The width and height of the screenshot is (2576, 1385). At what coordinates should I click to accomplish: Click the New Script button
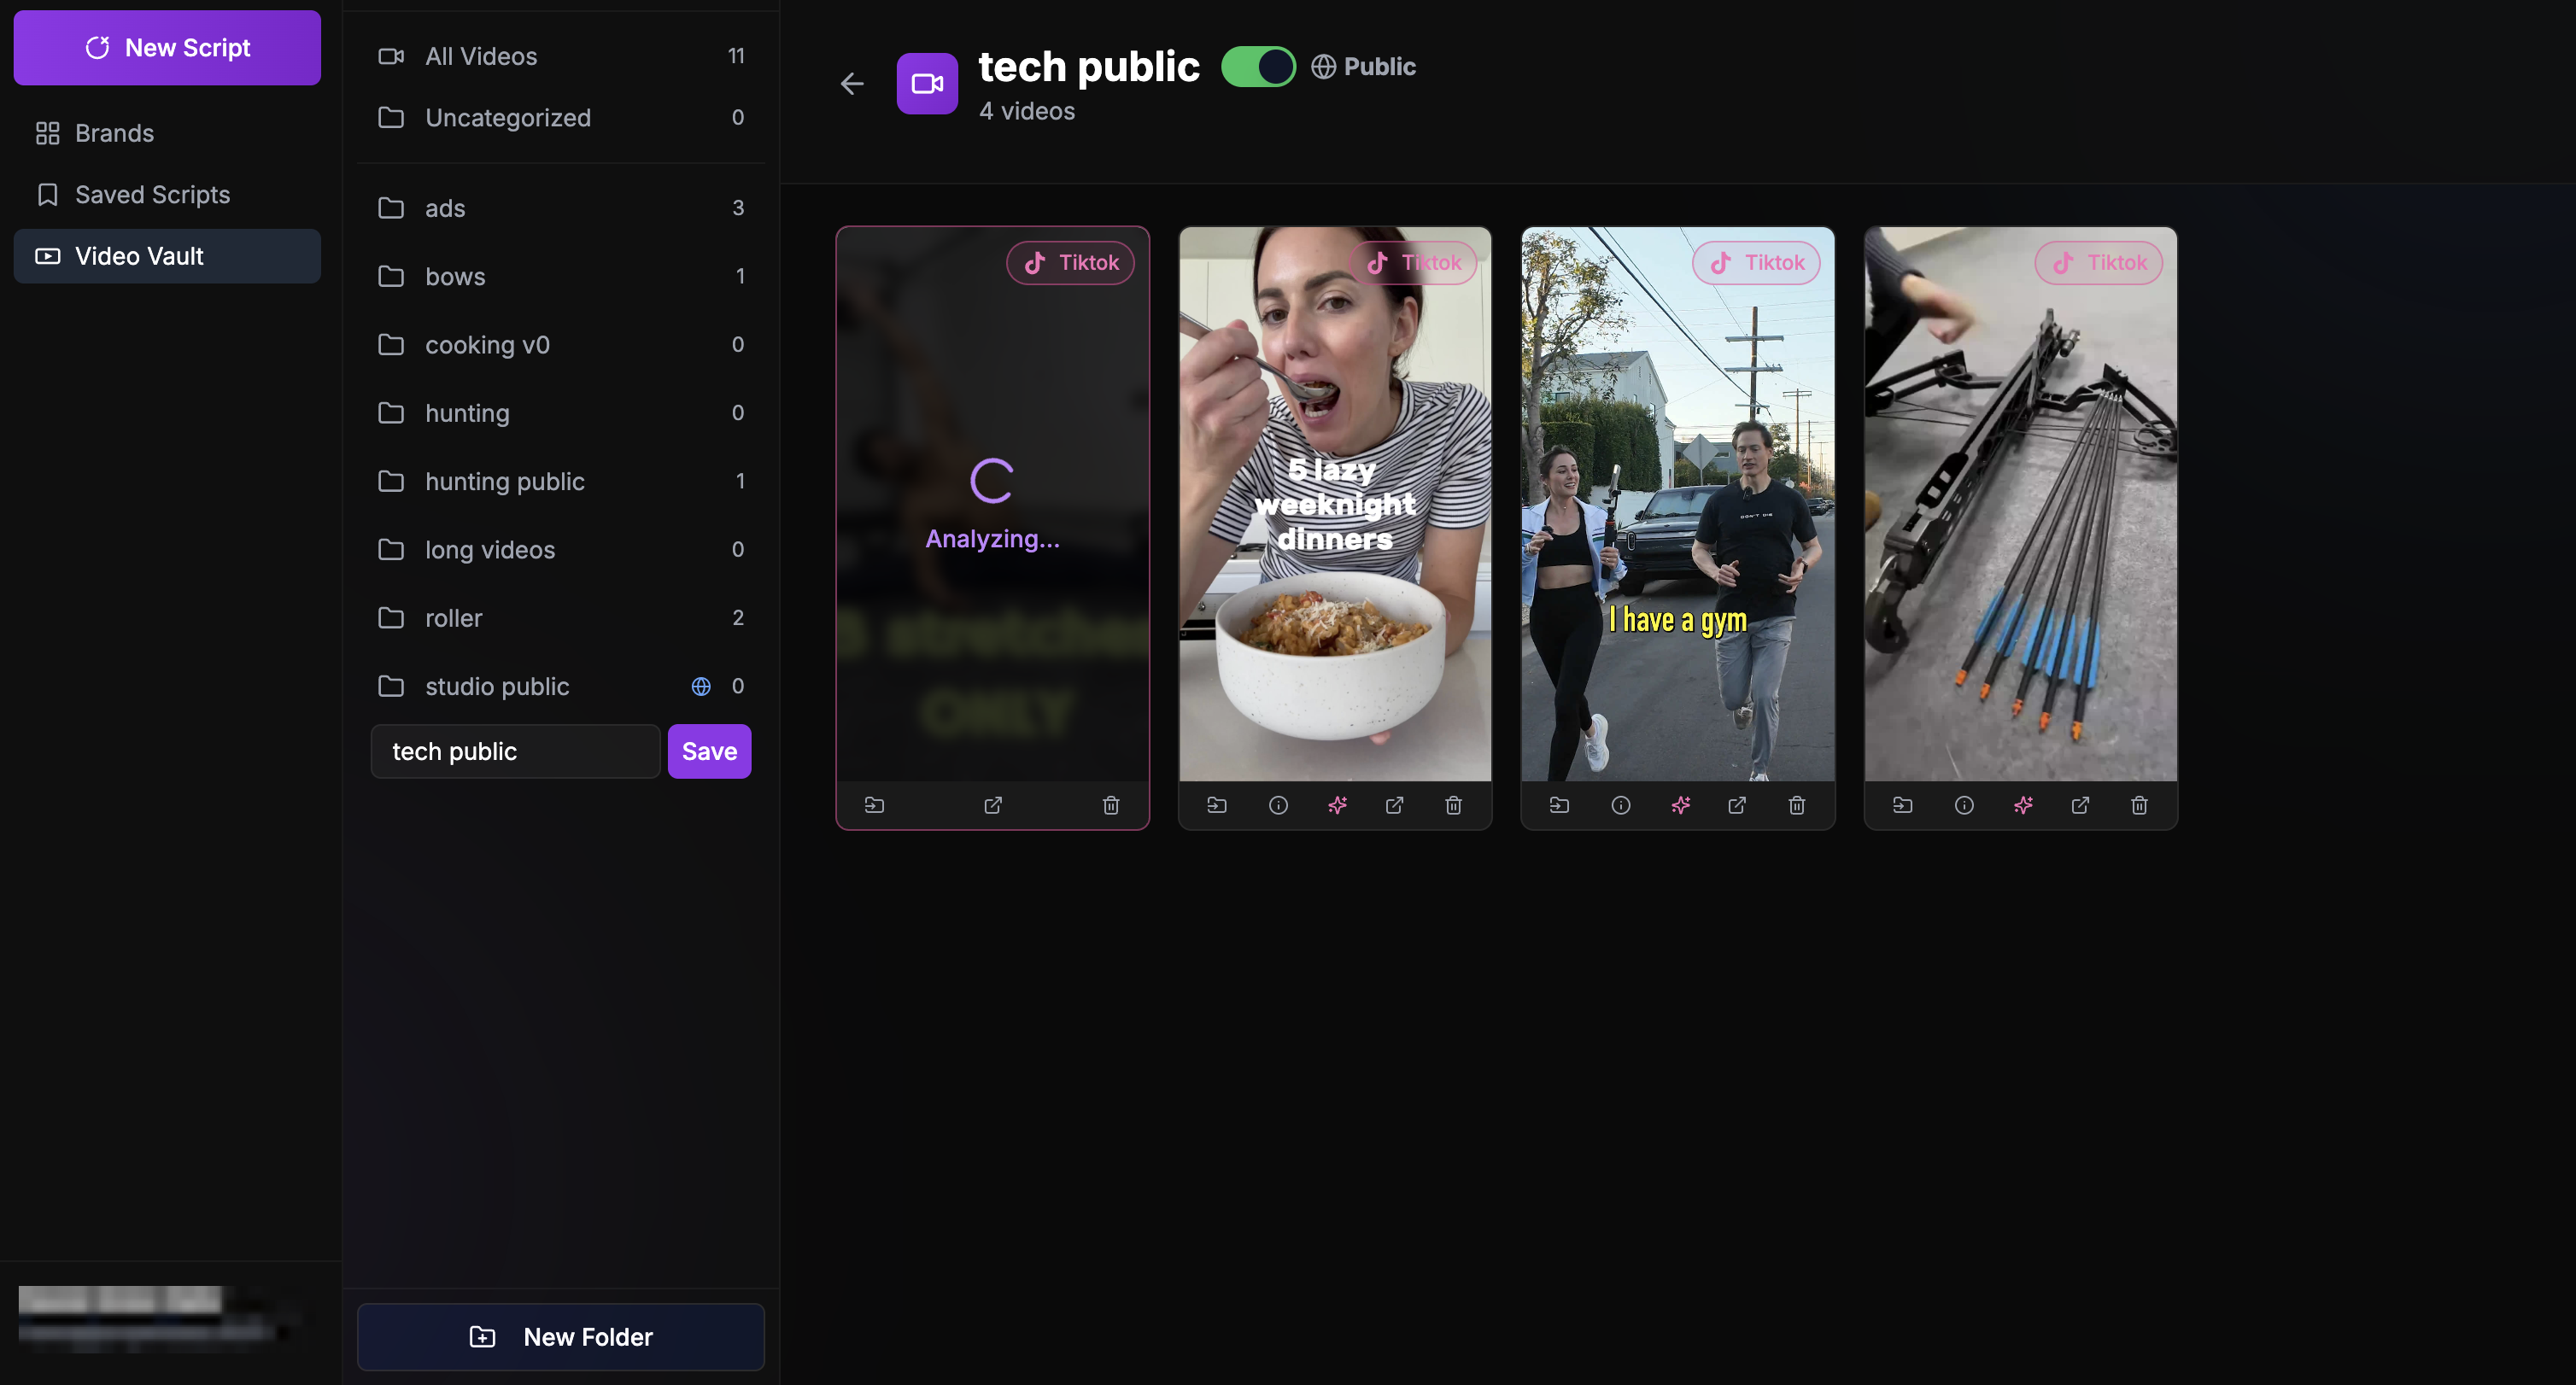point(167,48)
